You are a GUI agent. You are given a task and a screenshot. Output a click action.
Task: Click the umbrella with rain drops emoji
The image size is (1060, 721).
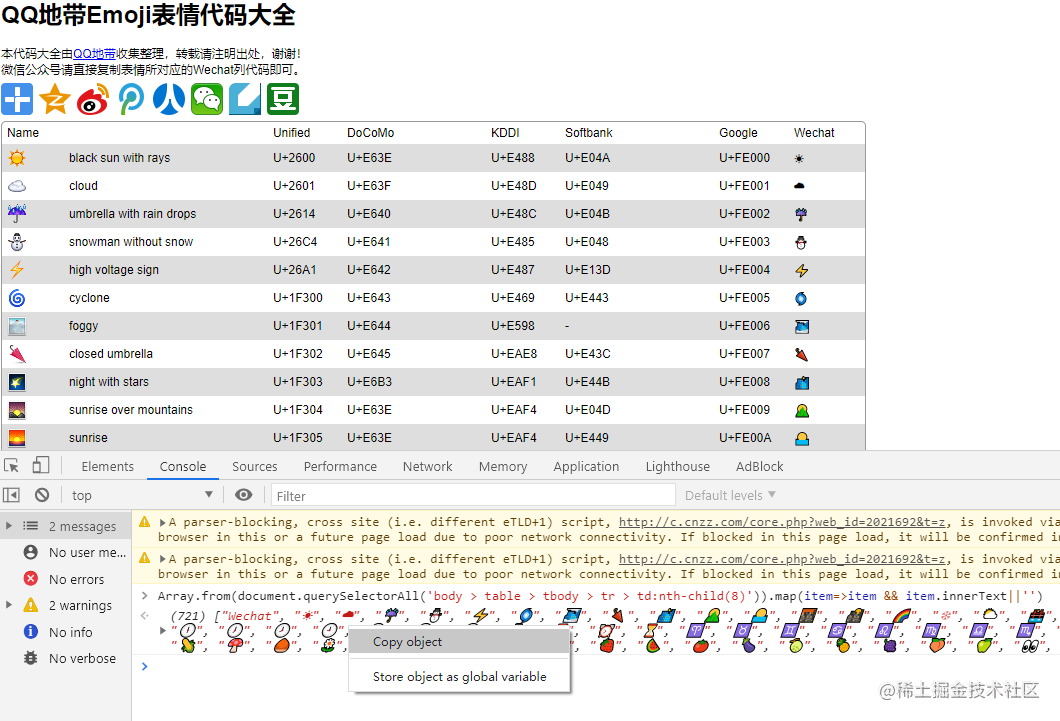coord(17,214)
